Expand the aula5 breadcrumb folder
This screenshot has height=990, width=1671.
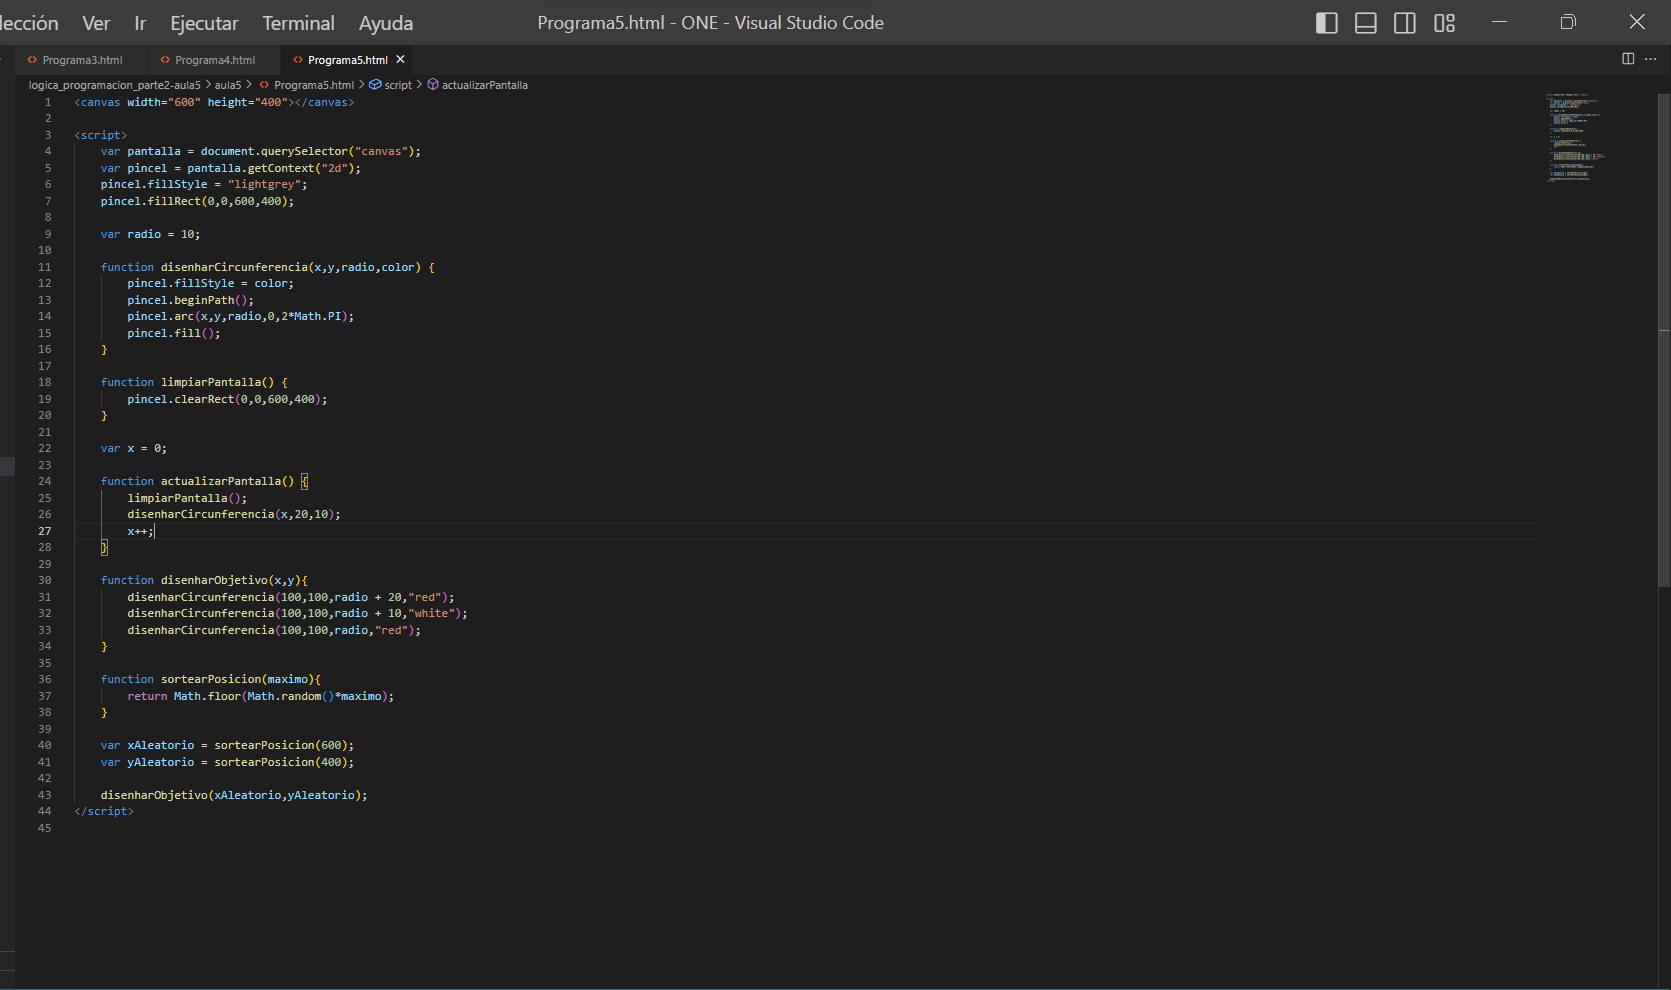(228, 85)
